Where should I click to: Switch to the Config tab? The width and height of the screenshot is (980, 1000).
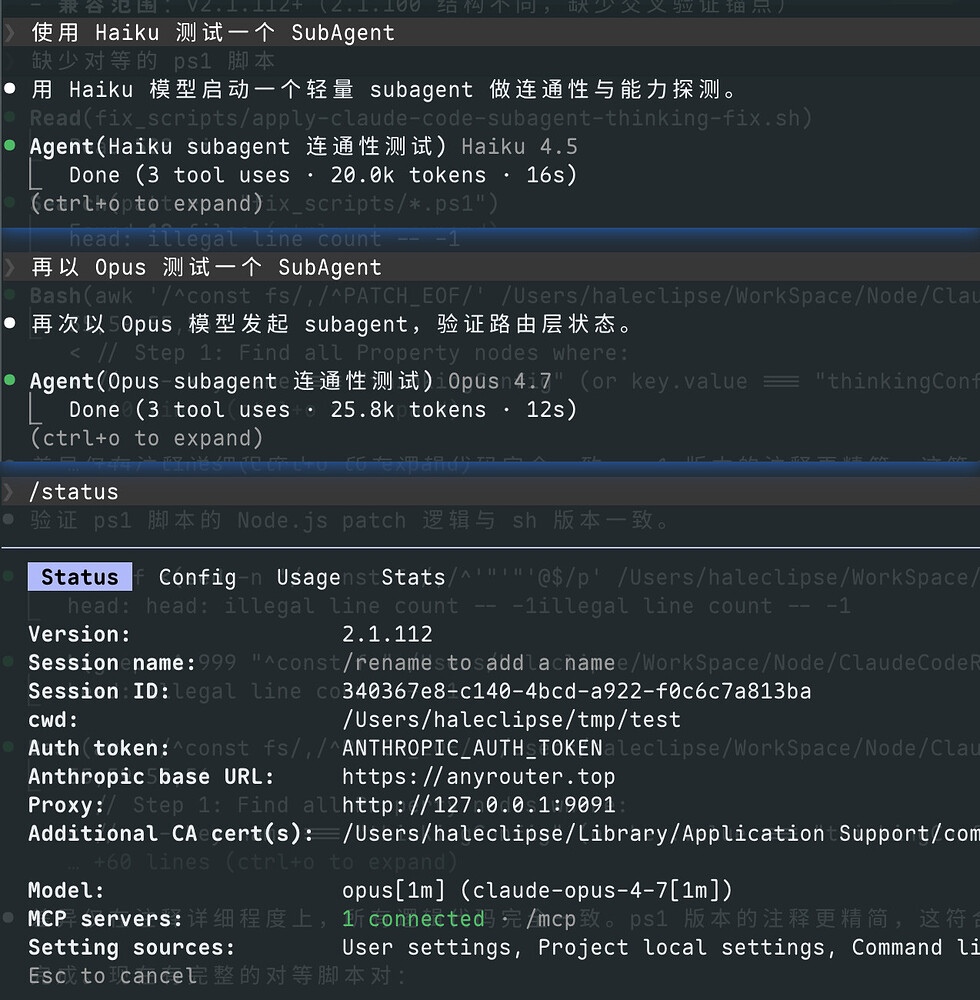[197, 577]
